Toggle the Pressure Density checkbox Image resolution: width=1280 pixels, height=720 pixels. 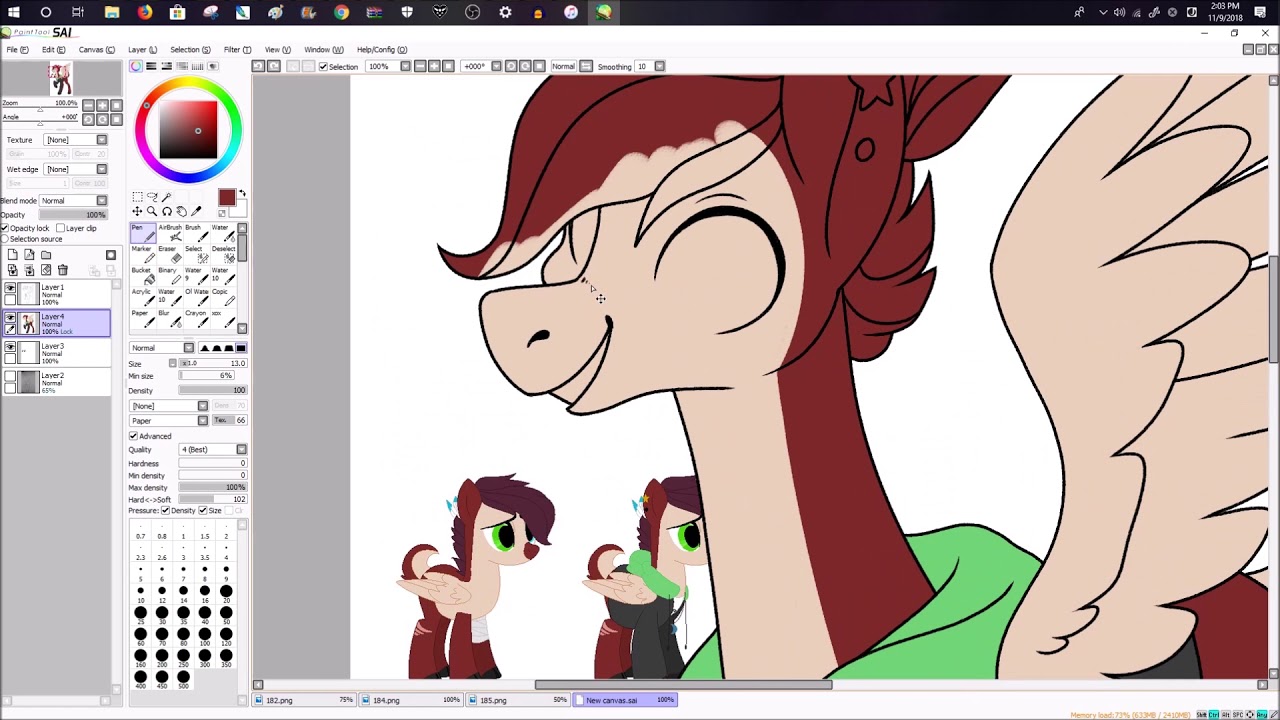[x=166, y=511]
